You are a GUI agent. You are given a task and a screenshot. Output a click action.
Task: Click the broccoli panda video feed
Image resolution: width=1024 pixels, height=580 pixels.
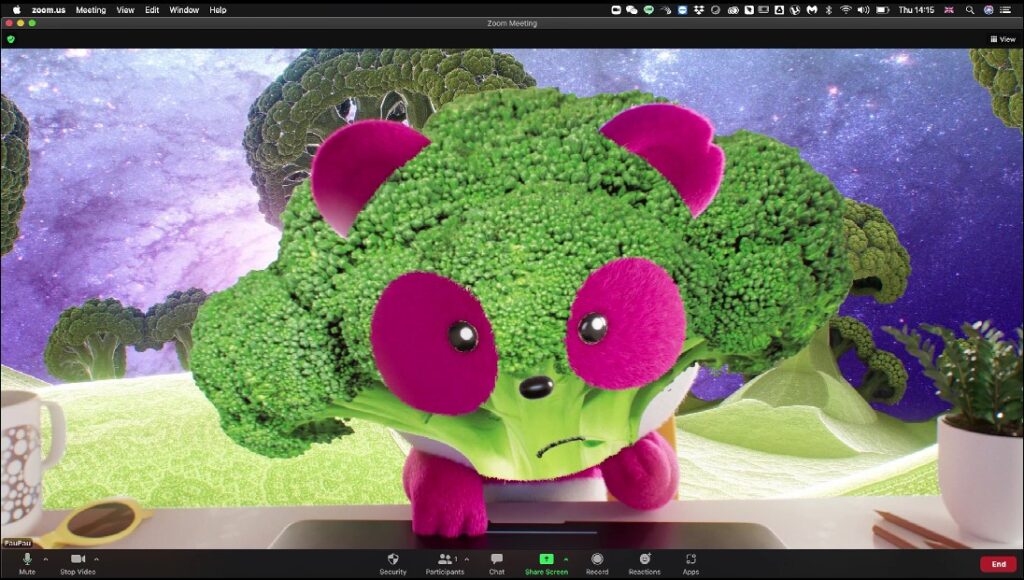pyautogui.click(x=512, y=298)
